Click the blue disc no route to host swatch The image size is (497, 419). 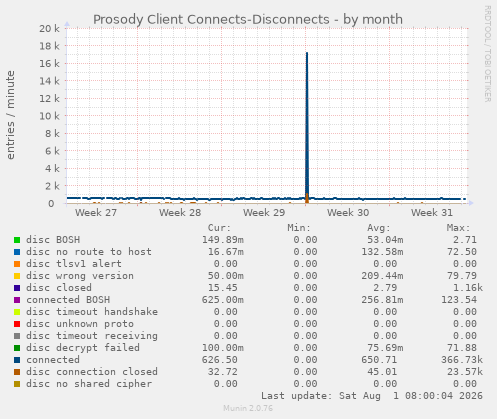(17, 252)
